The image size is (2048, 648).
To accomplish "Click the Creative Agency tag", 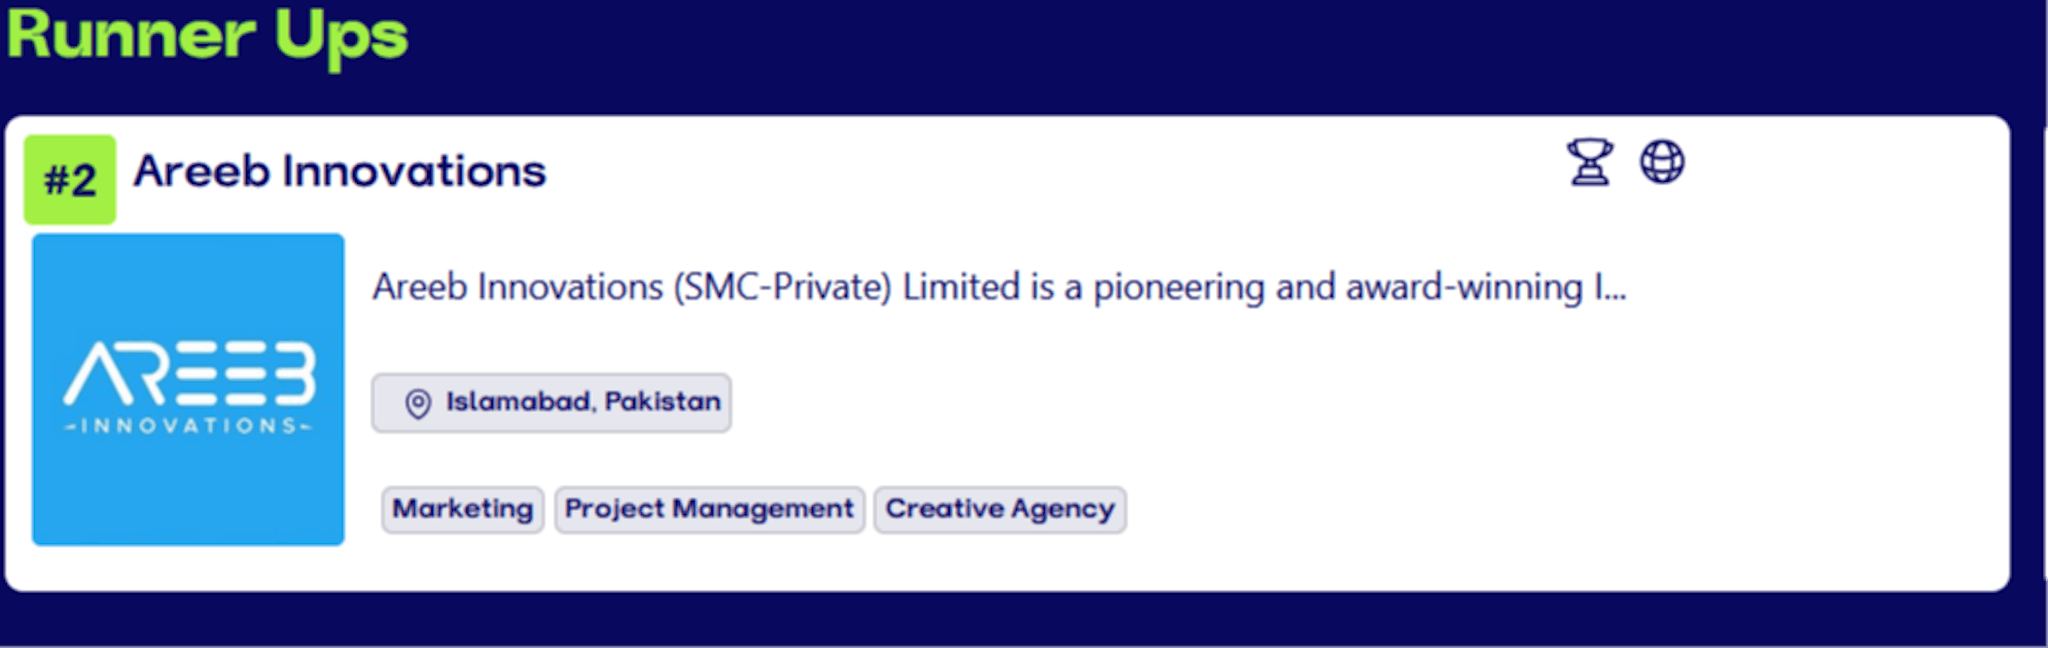I will tap(1000, 509).
